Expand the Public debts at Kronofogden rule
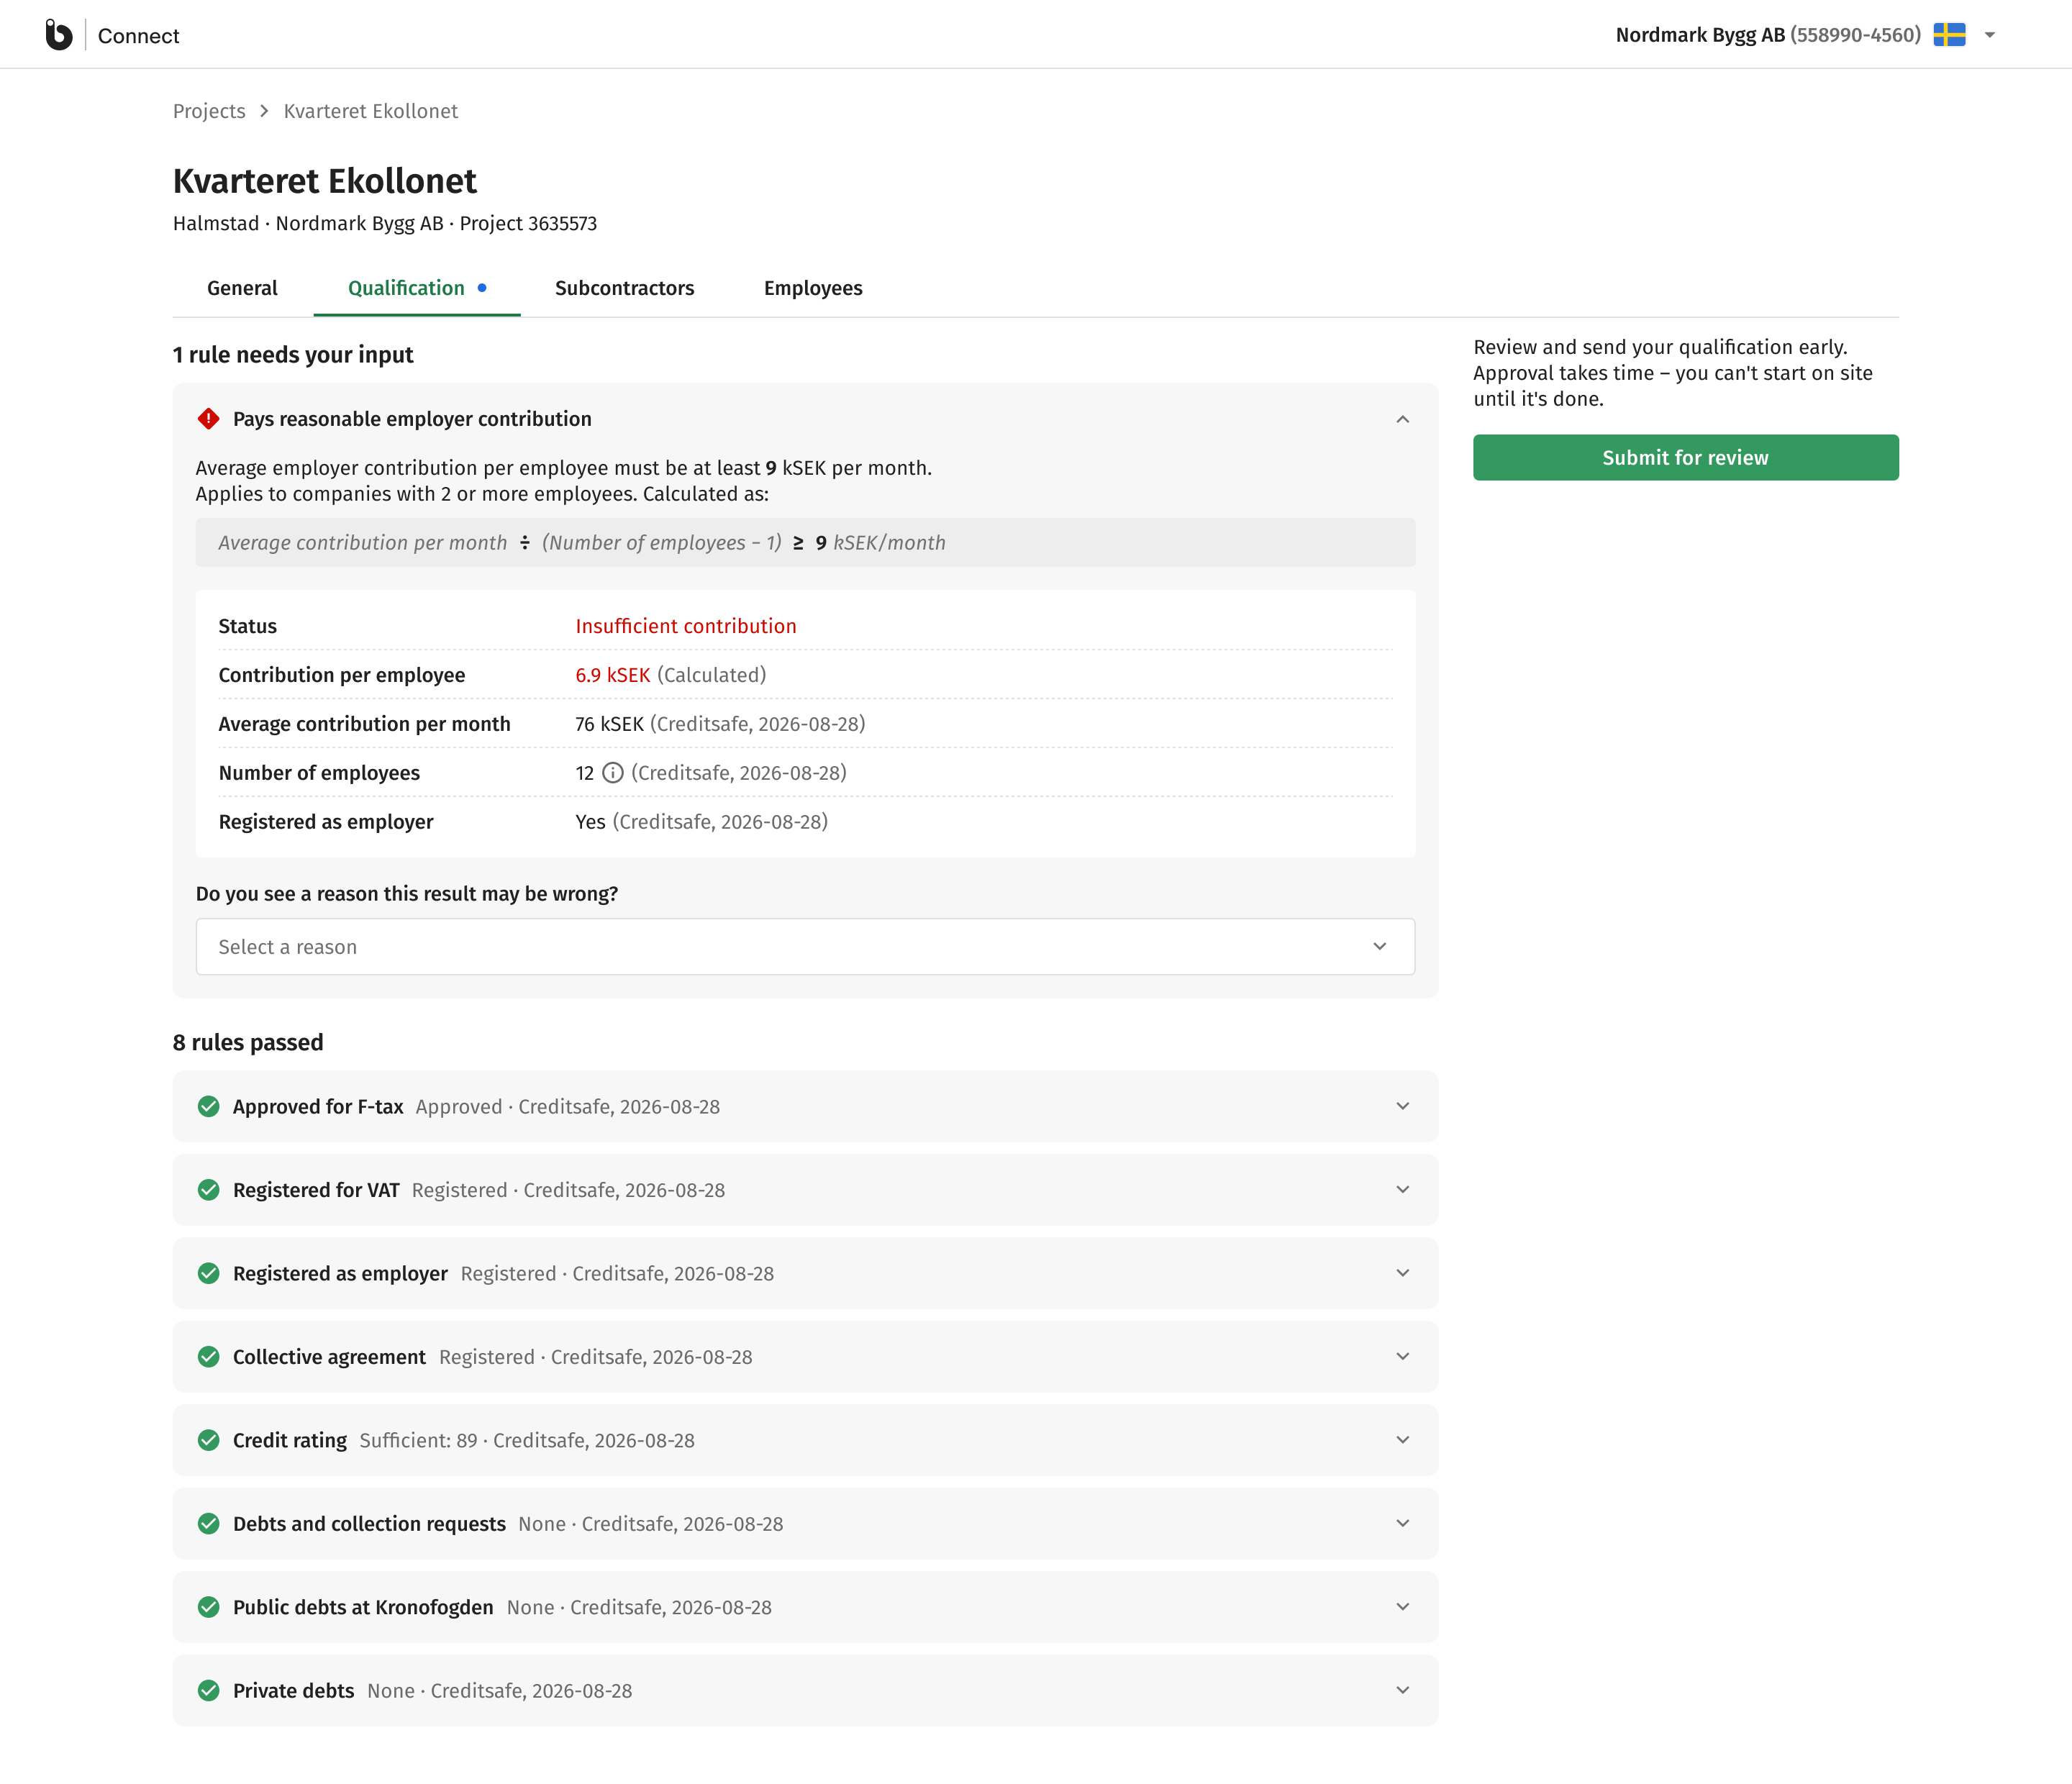 click(1403, 1607)
